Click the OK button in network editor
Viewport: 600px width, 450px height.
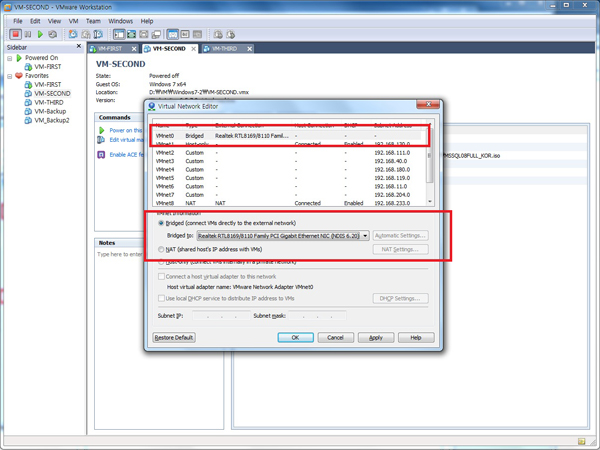295,338
